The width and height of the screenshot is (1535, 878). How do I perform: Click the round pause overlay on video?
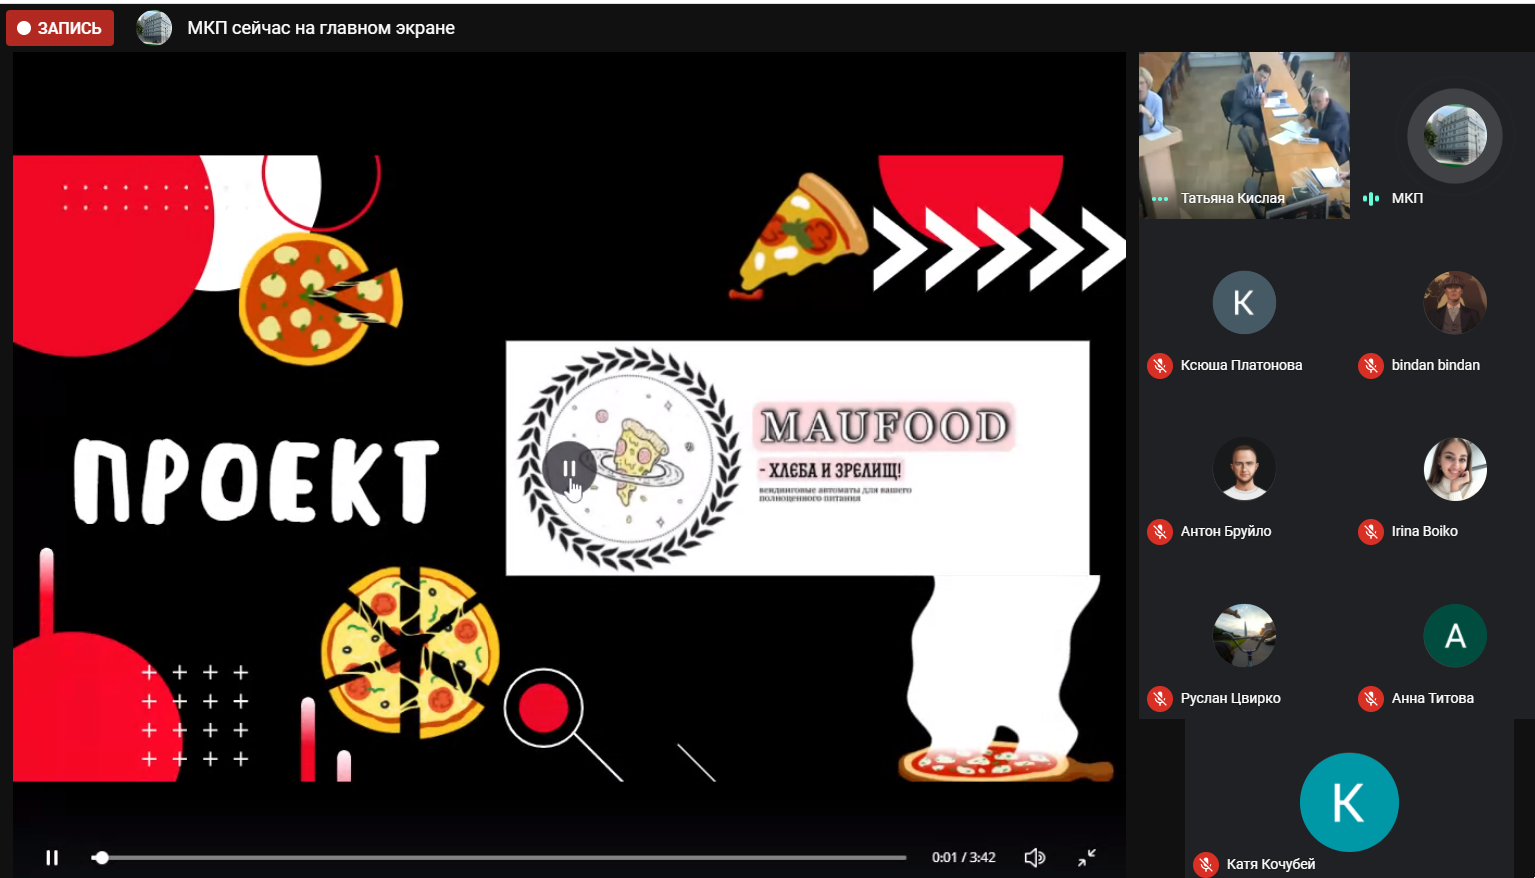pos(569,468)
